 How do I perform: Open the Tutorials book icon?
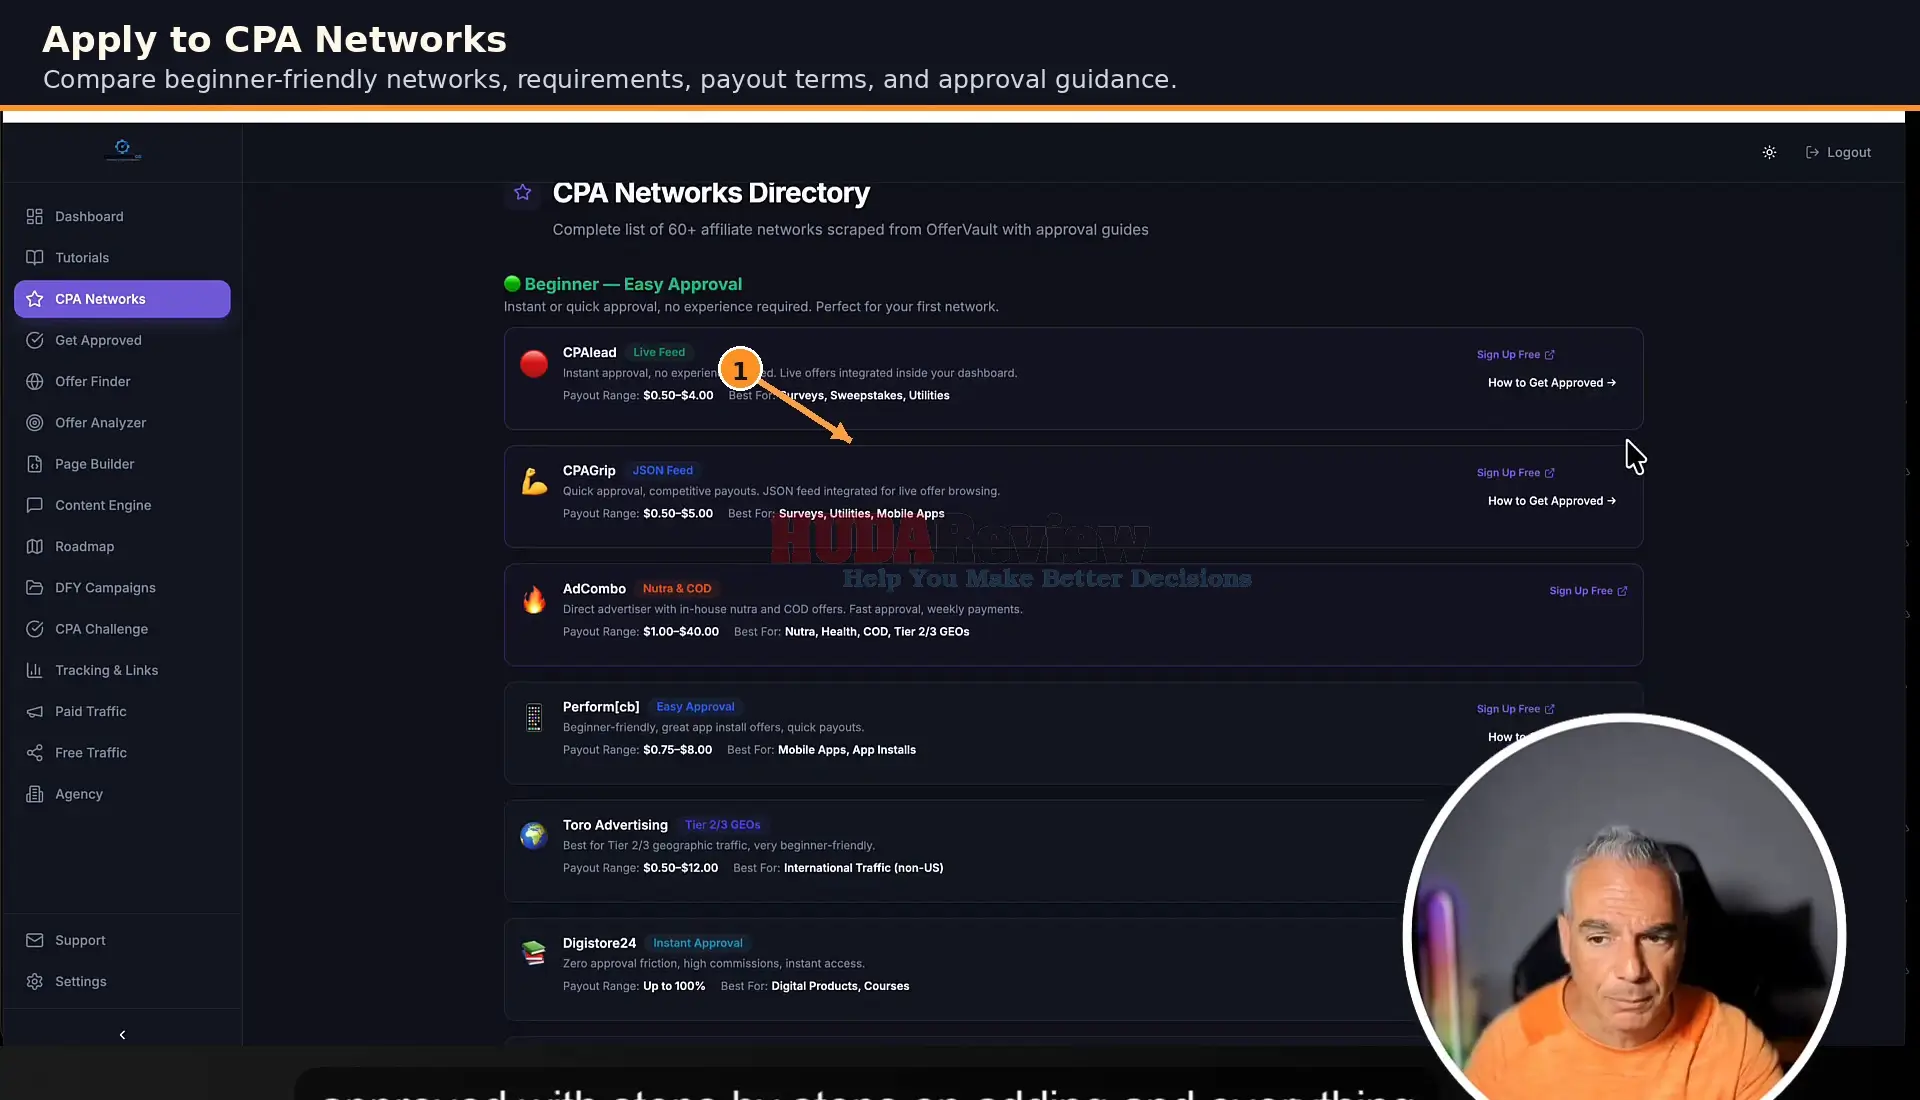(35, 257)
